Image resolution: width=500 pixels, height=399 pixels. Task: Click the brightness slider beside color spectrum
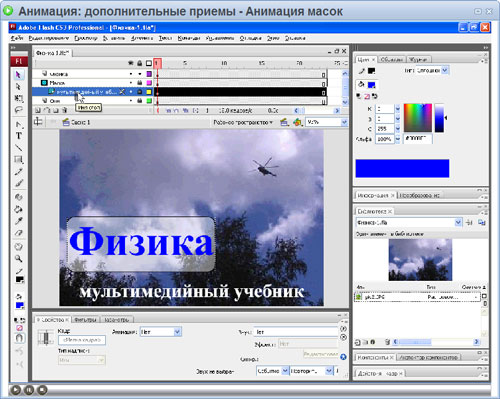(439, 118)
